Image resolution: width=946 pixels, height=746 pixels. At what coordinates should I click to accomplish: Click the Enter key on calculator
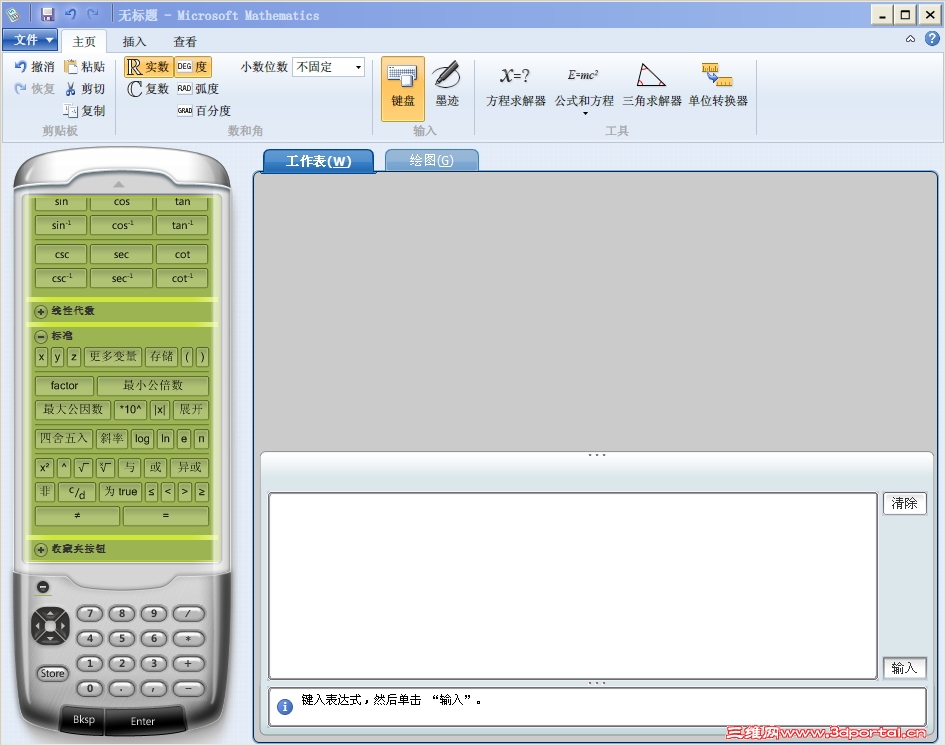point(143,721)
